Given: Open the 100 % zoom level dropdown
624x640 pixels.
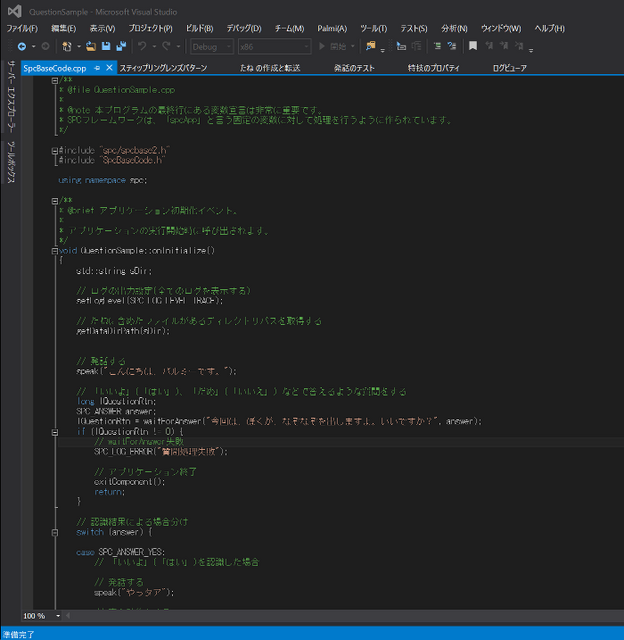Looking at the screenshot, I should pos(40,615).
